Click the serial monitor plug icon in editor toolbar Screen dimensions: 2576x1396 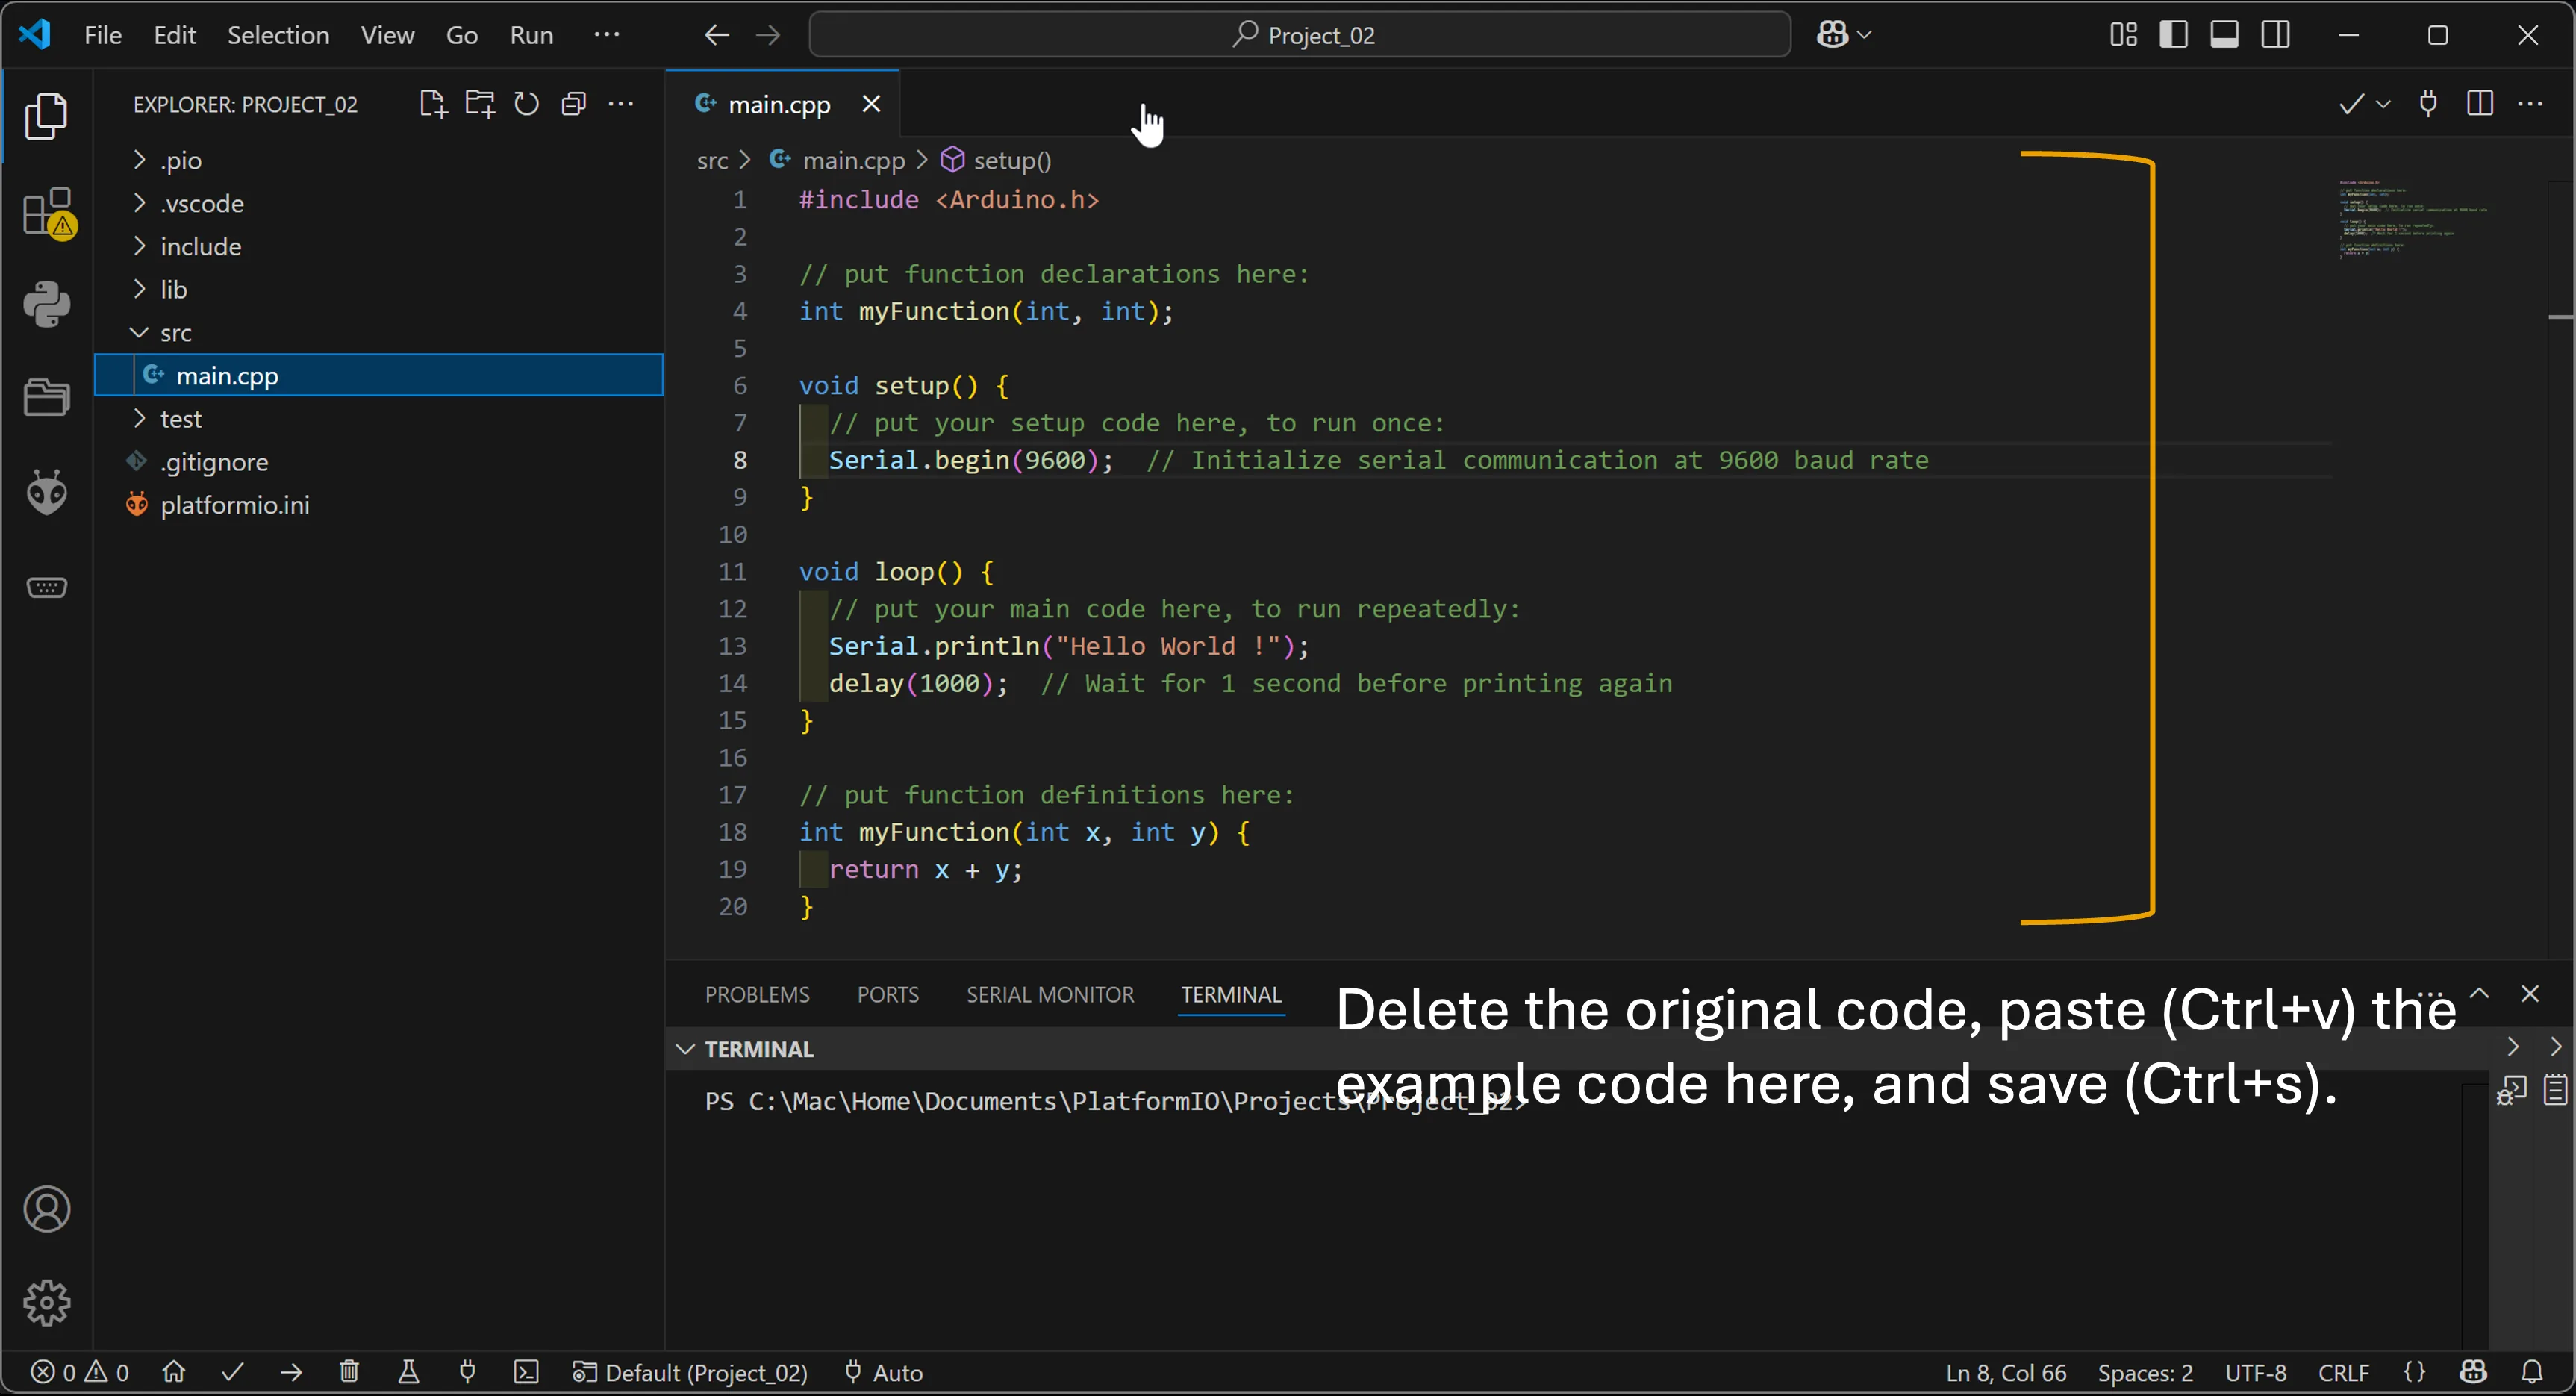2428,104
